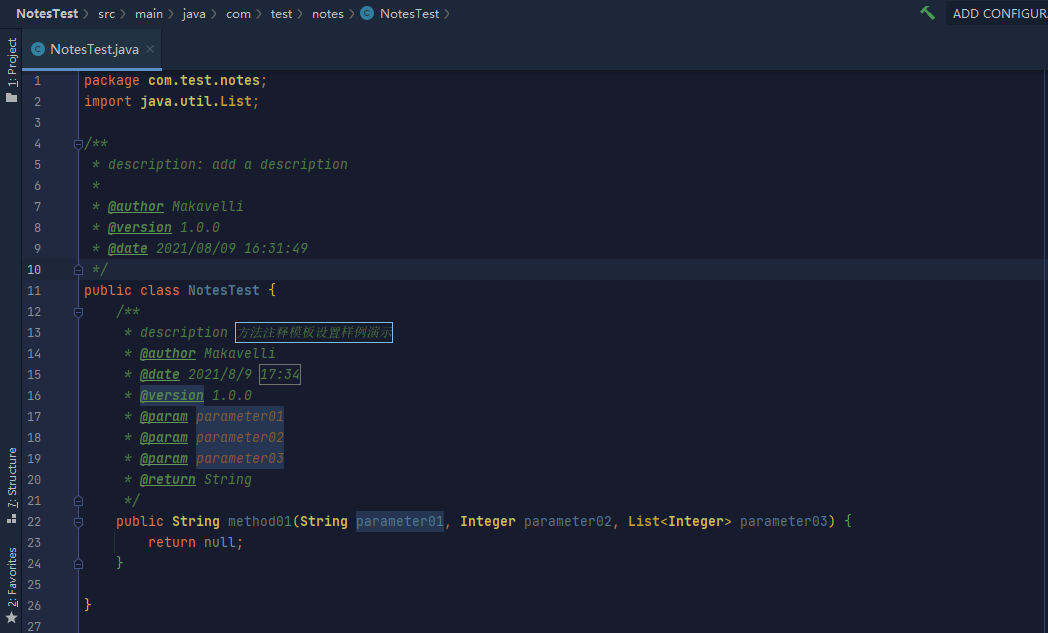This screenshot has height=633, width=1048.
Task: Click the com breadcrumb
Action: click(x=238, y=13)
